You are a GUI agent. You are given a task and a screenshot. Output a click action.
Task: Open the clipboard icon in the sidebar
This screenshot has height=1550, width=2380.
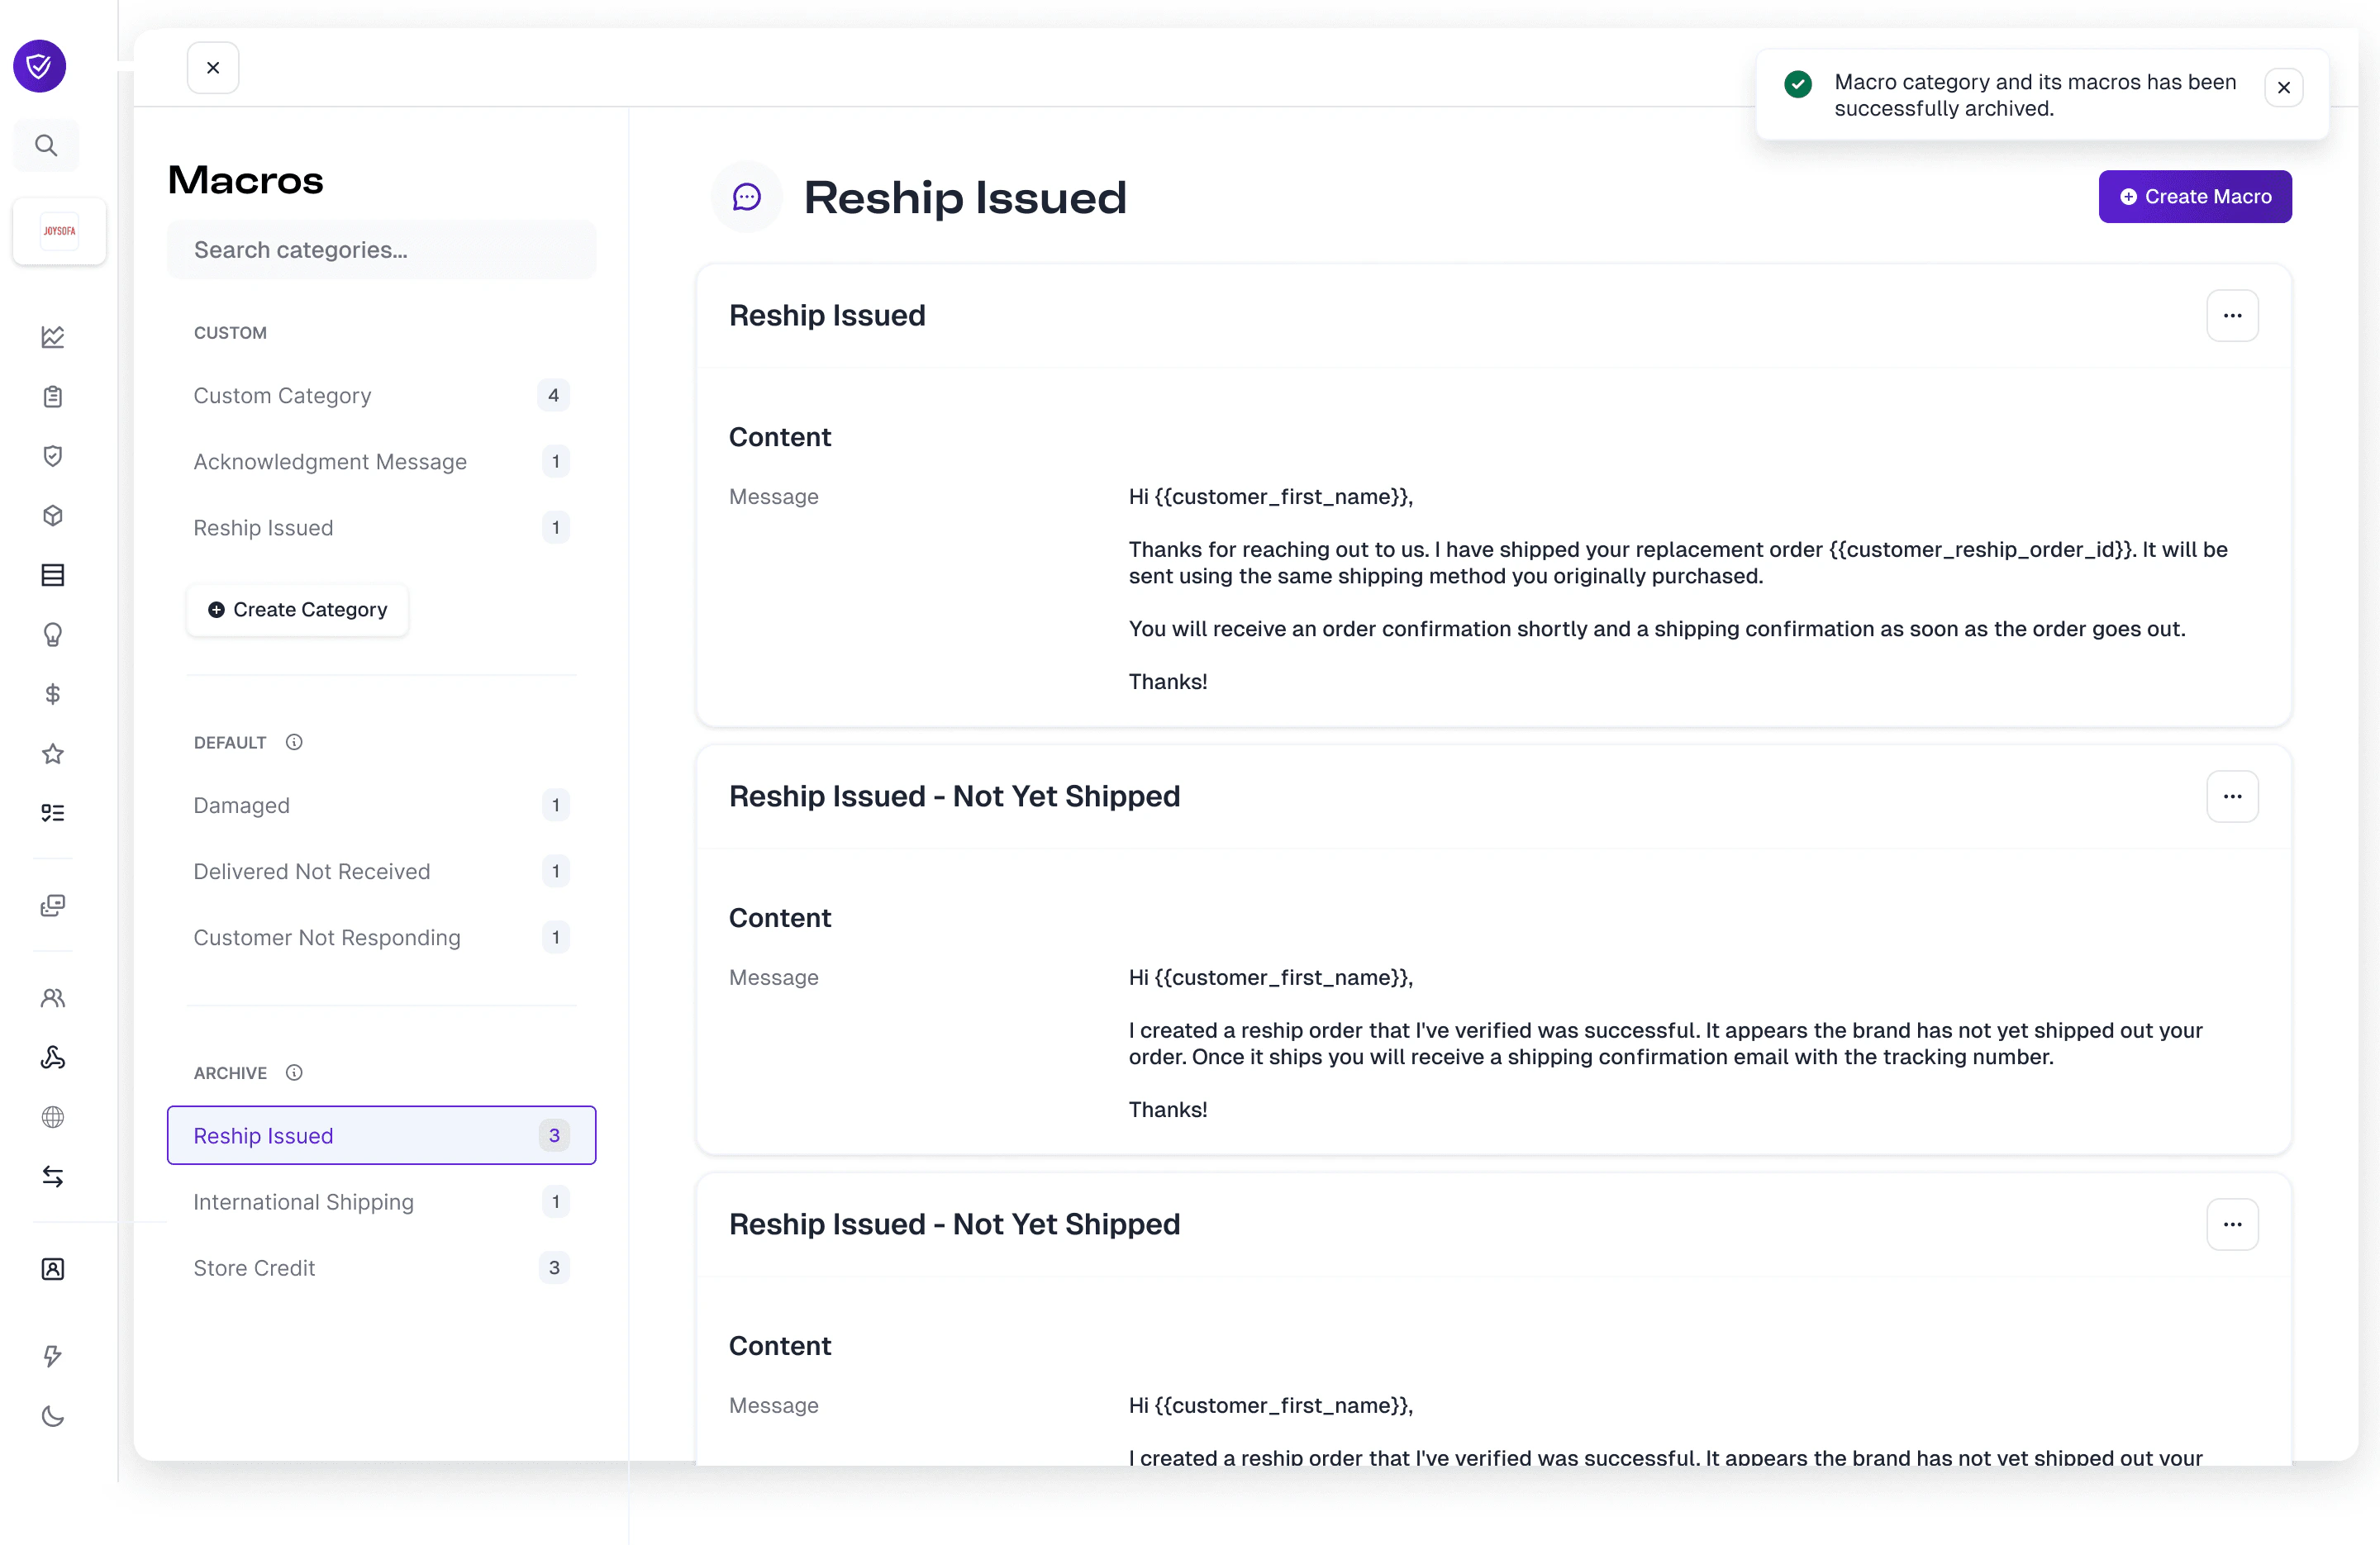click(x=53, y=397)
